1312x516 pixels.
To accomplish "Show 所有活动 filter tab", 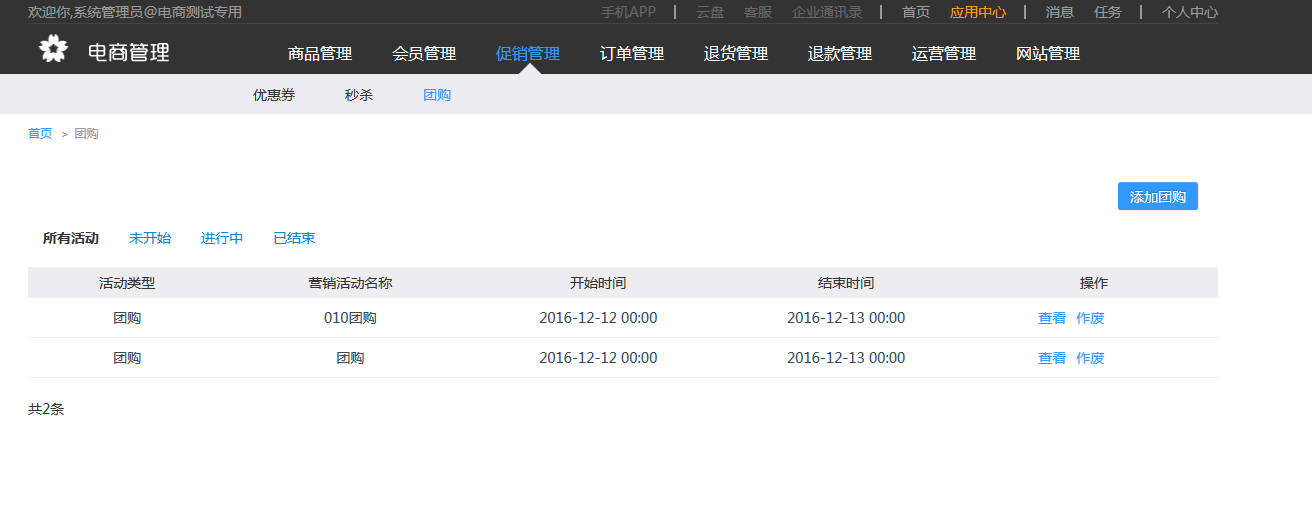I will [71, 238].
